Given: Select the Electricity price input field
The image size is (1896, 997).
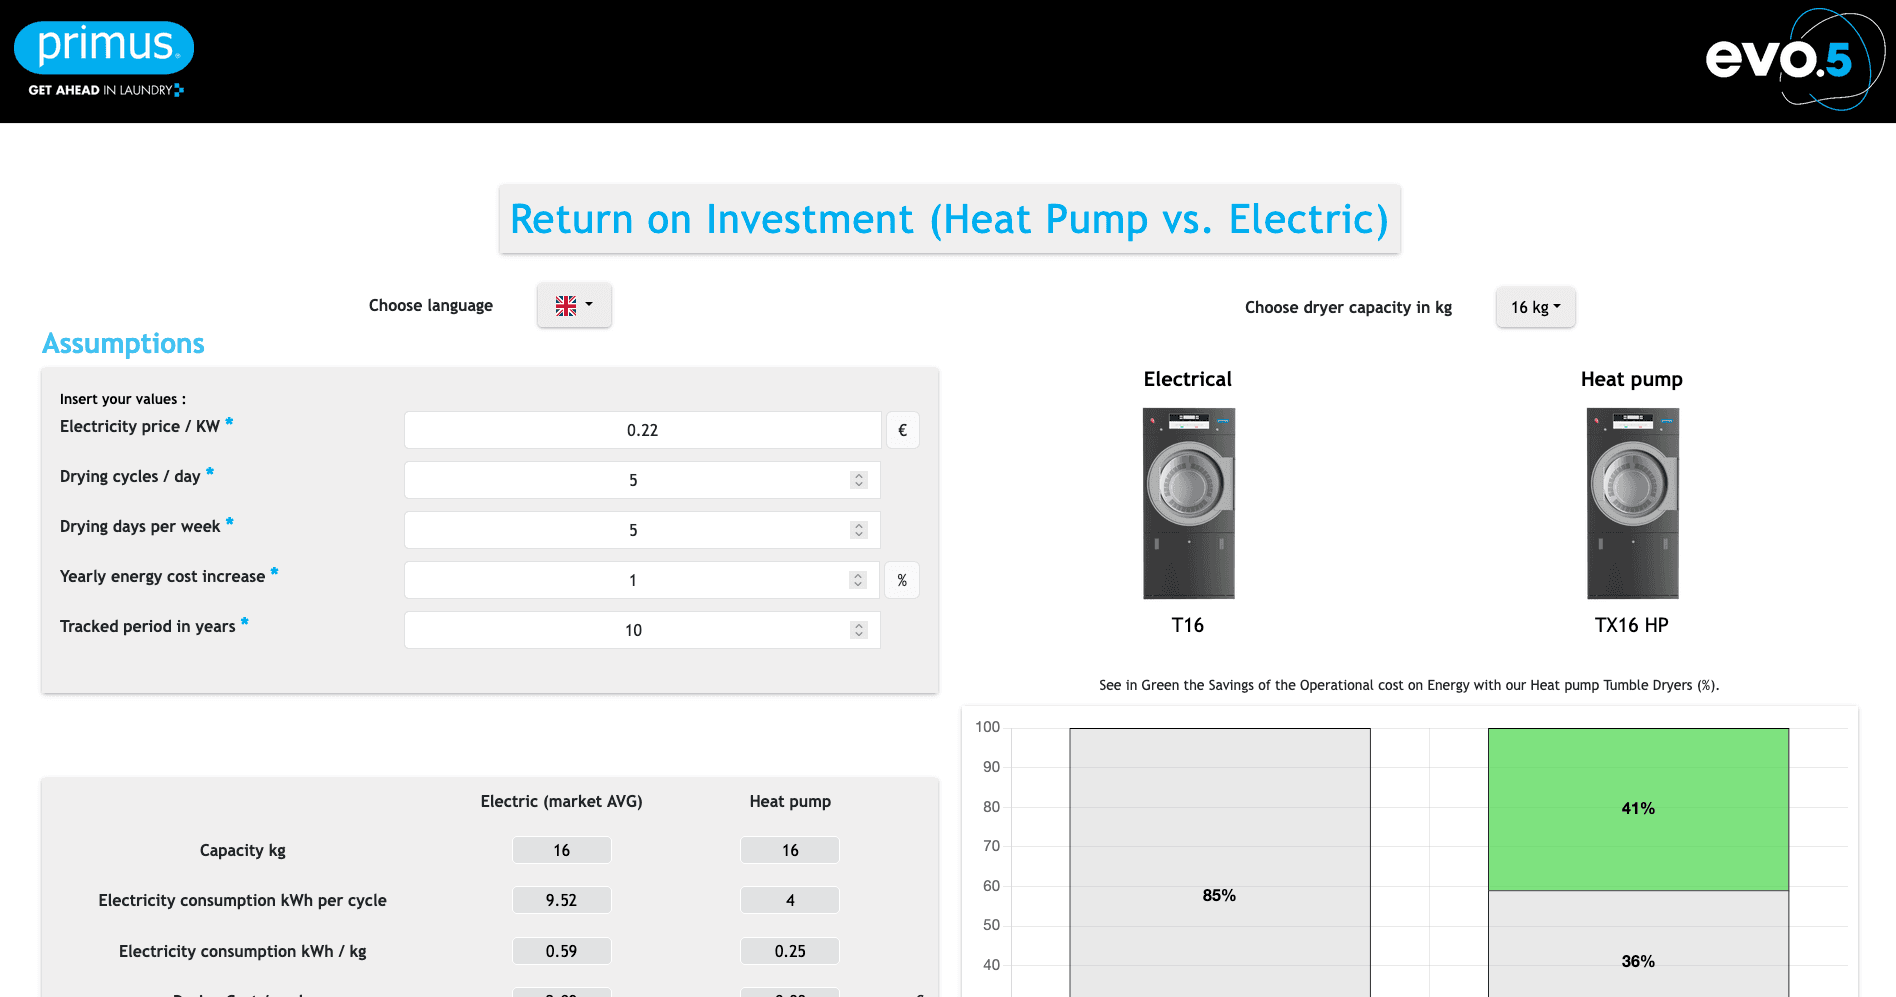Looking at the screenshot, I should pos(642,430).
